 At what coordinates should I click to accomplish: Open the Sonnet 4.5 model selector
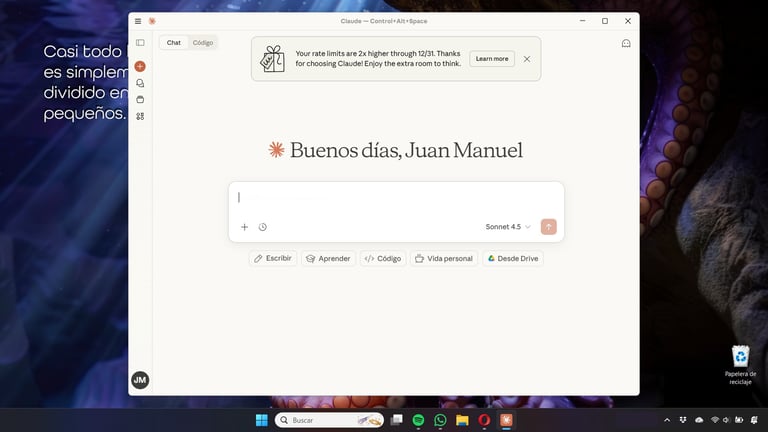pyautogui.click(x=508, y=227)
